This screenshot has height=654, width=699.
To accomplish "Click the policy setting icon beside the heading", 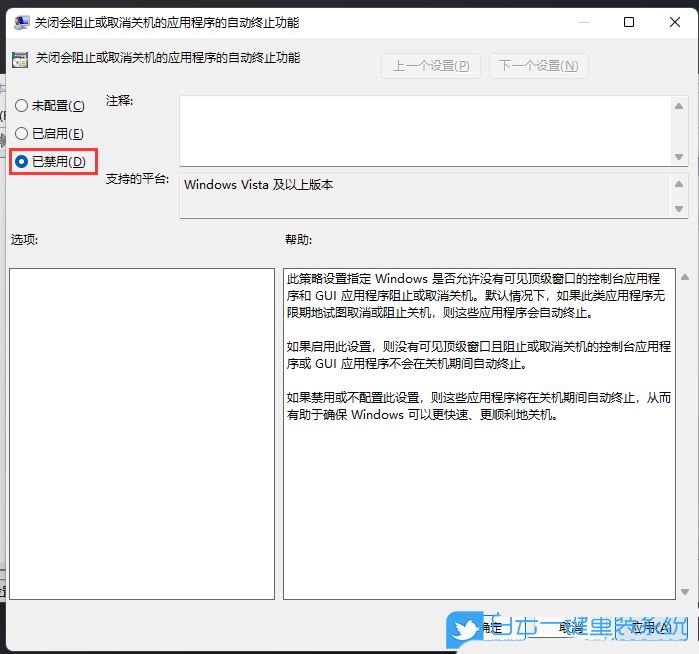I will click(x=20, y=60).
